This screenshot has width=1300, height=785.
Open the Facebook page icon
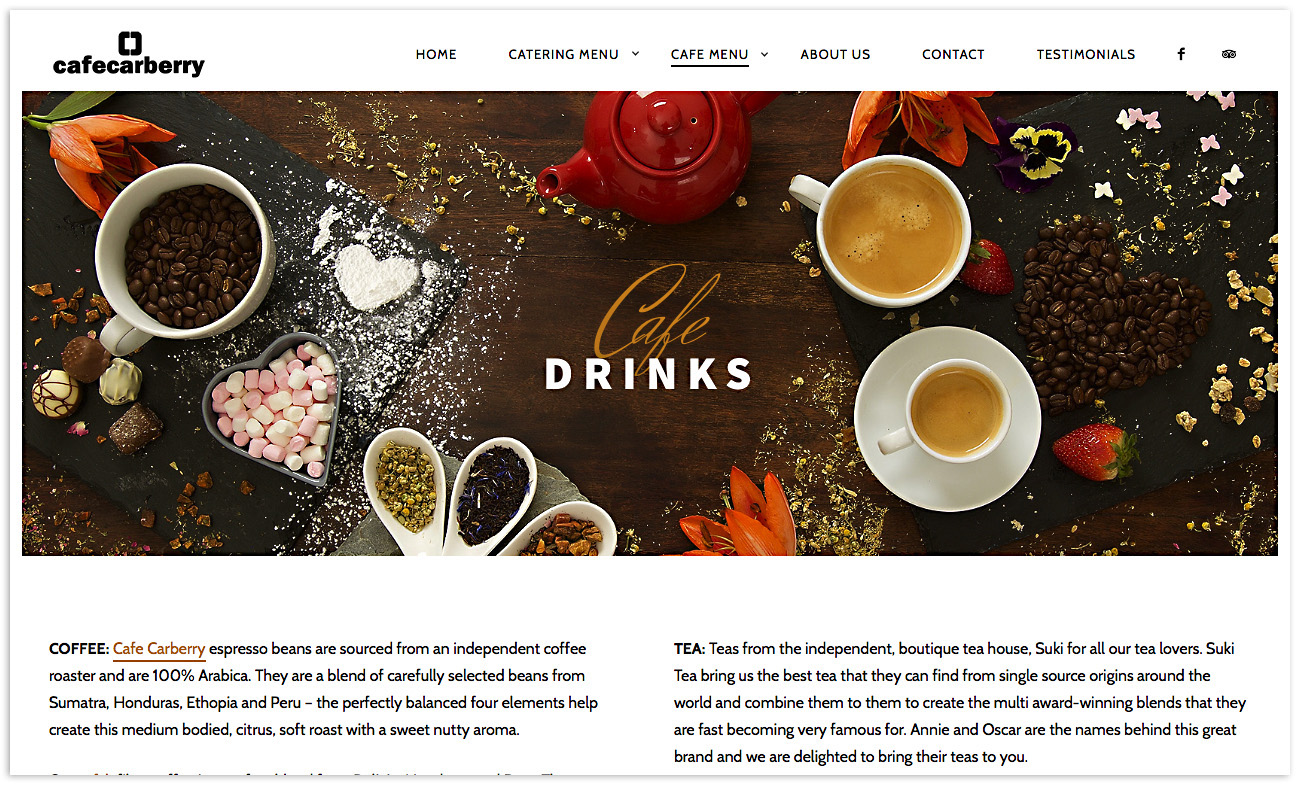pyautogui.click(x=1181, y=54)
